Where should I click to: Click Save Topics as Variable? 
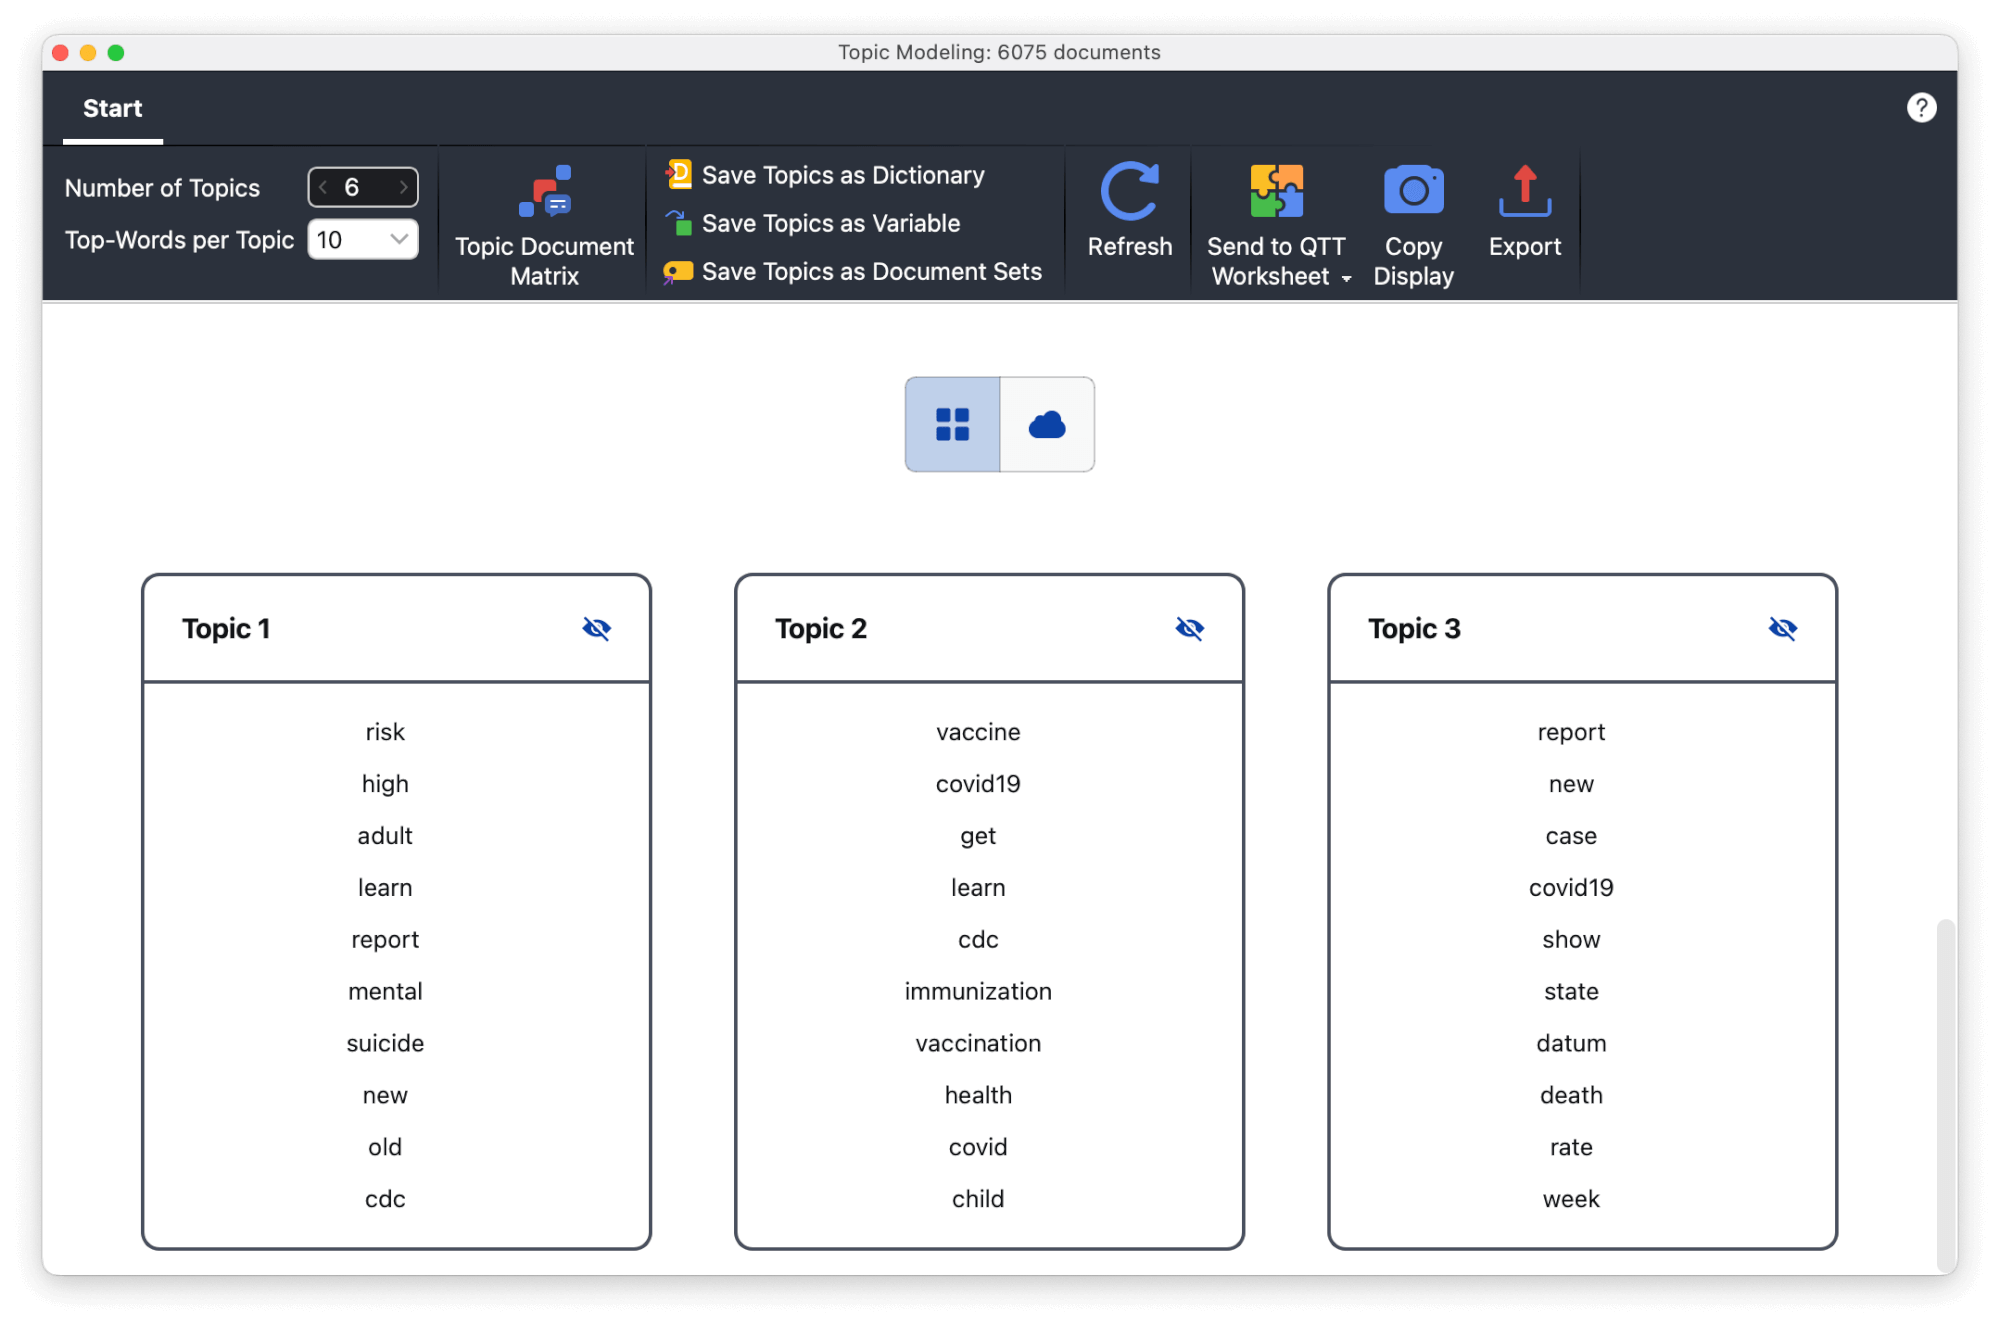click(830, 223)
